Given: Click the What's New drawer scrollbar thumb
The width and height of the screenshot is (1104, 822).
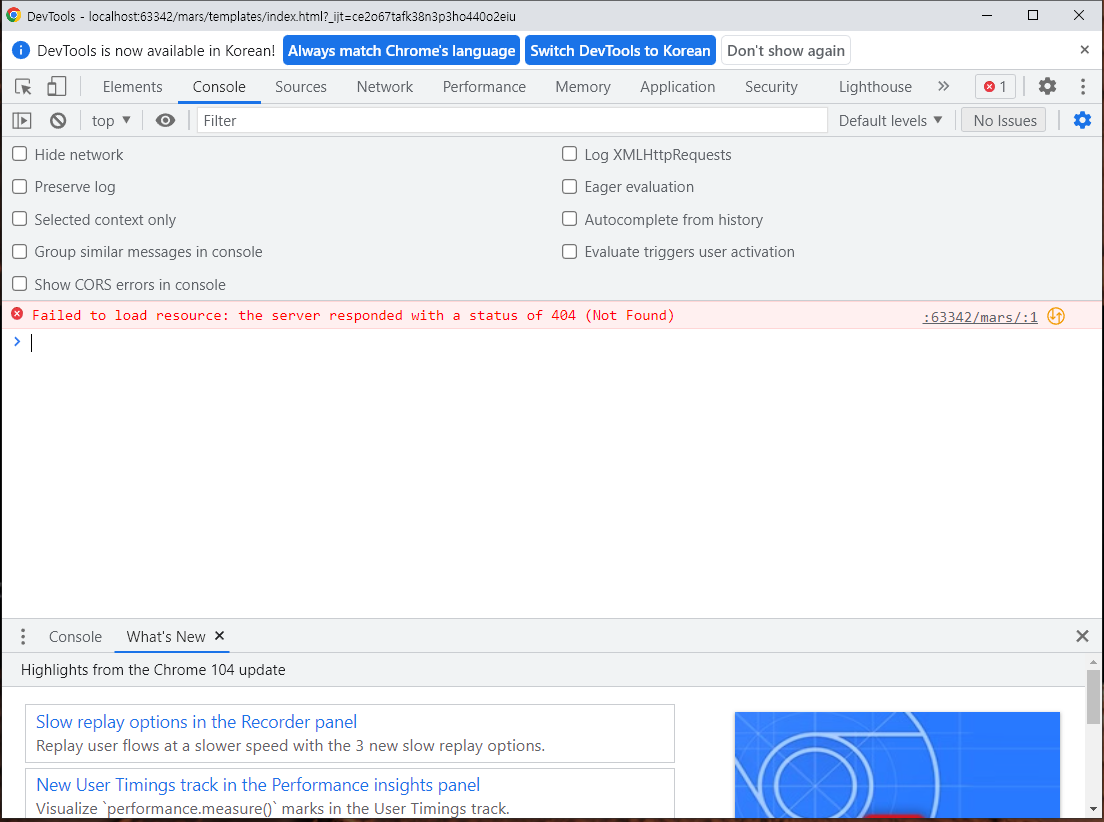Looking at the screenshot, I should click(1093, 696).
